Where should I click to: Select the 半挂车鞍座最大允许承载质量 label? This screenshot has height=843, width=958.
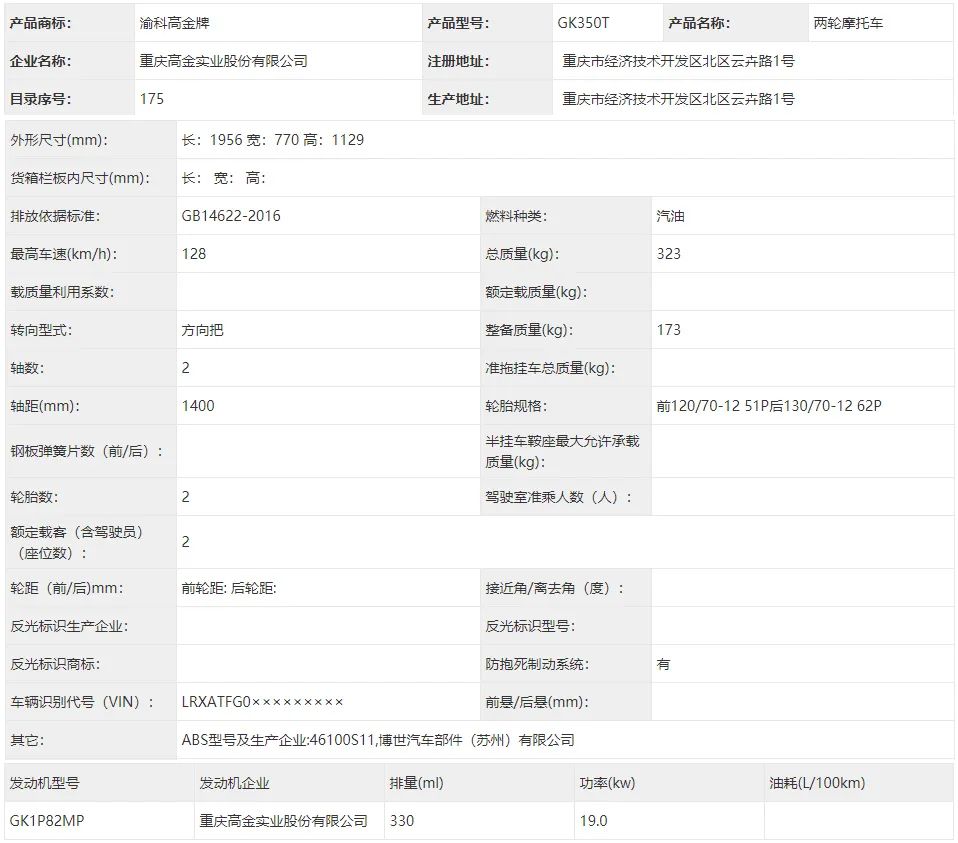tap(562, 451)
